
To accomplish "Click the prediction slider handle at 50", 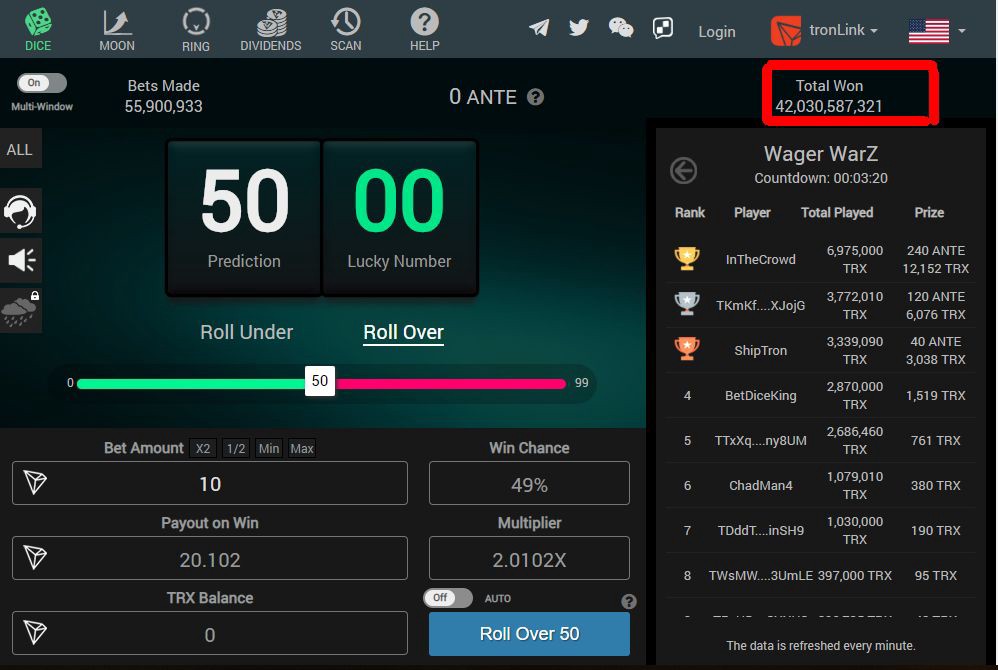I will [x=320, y=381].
